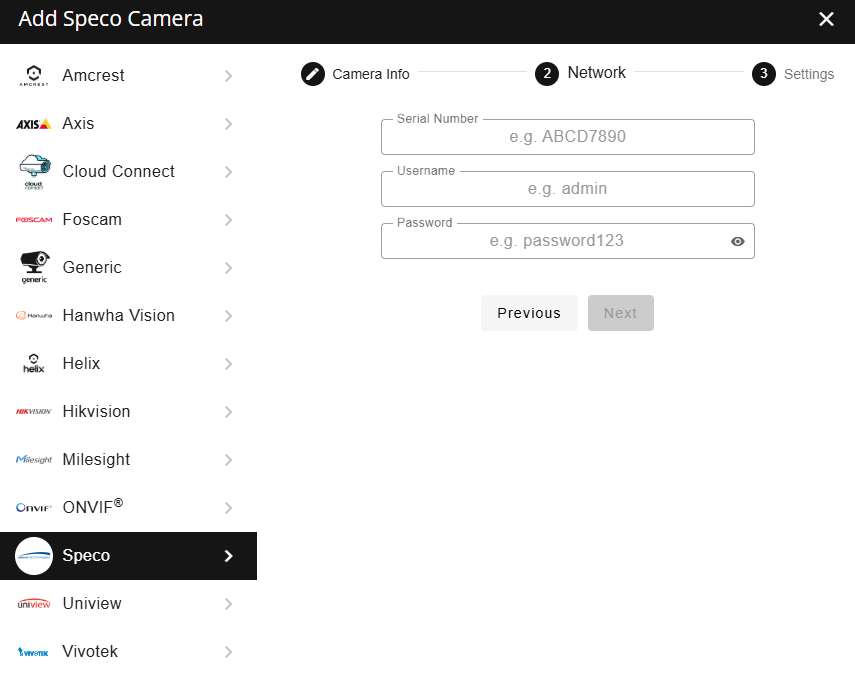Click the Uniview logo icon
855x679 pixels.
pyautogui.click(x=34, y=604)
